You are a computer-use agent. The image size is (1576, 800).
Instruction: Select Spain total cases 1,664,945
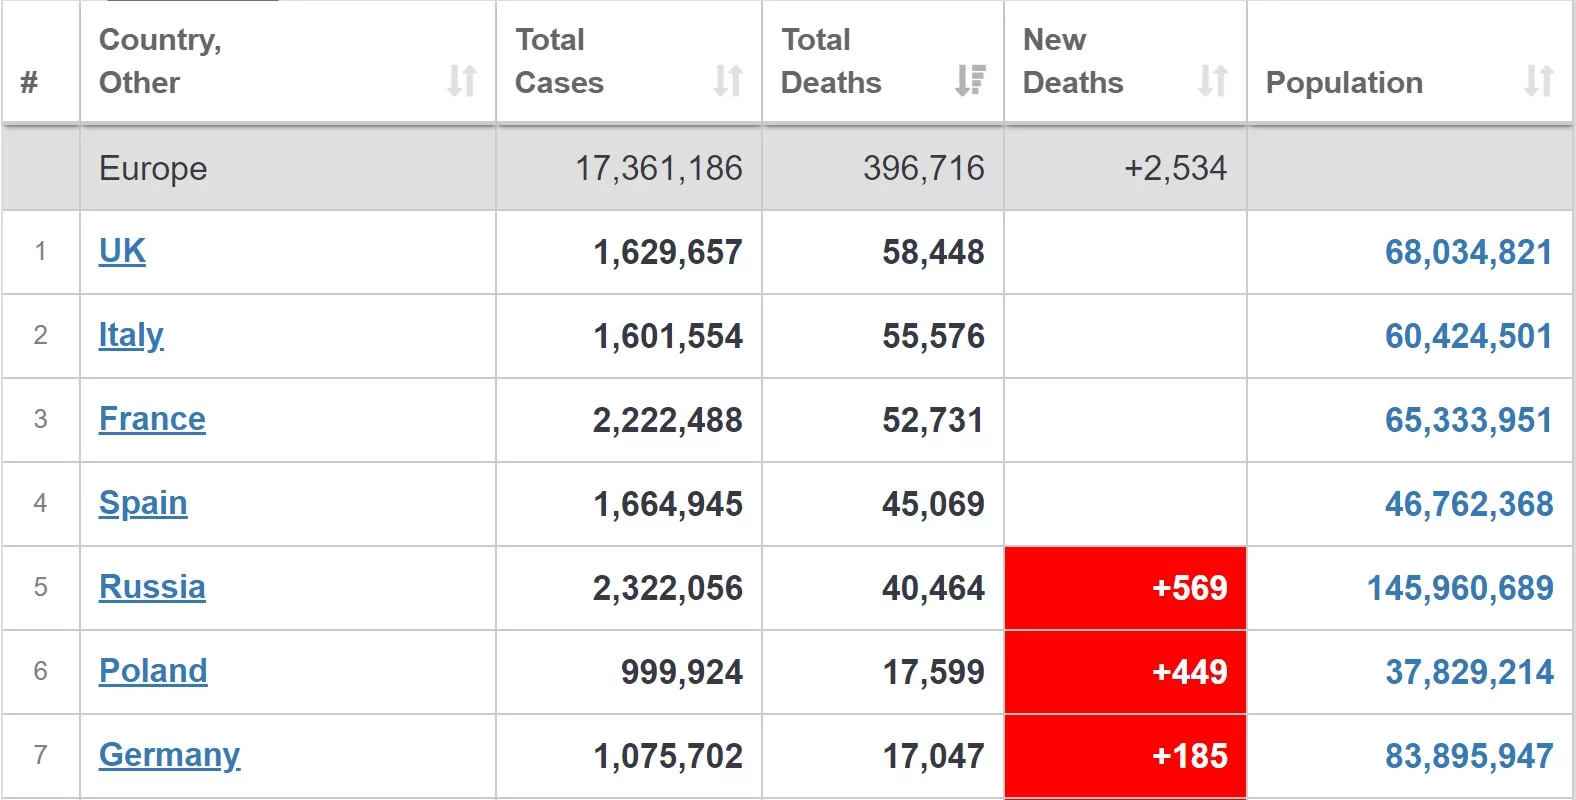point(668,504)
